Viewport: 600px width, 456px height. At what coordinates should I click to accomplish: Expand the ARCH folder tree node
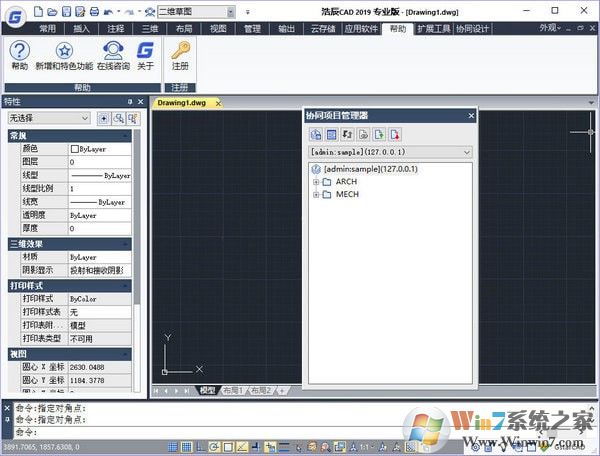coord(316,182)
